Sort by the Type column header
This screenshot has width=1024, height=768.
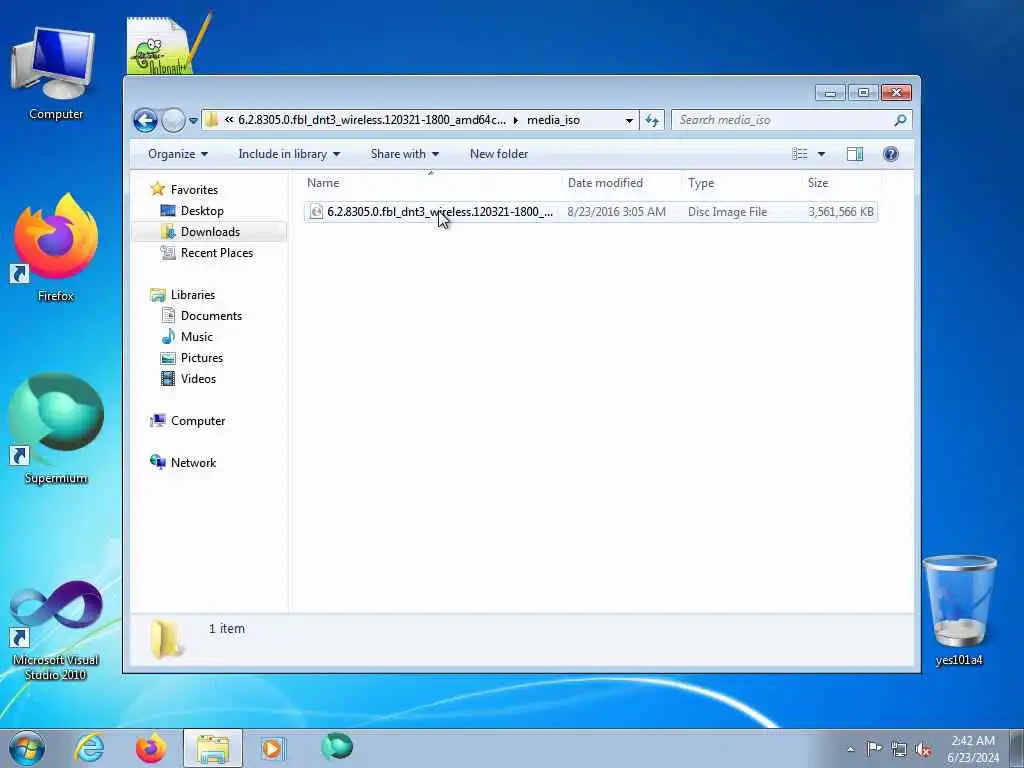(741, 183)
